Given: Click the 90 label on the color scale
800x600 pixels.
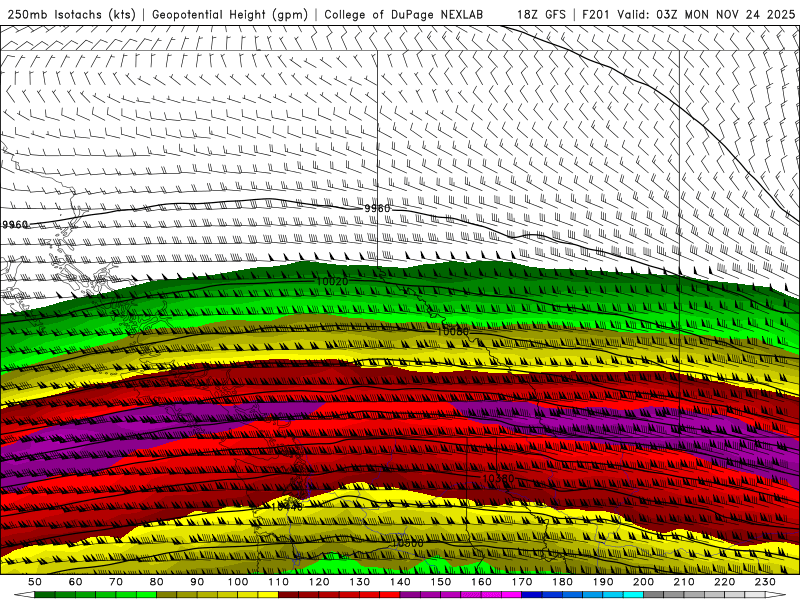Looking at the screenshot, I should pos(197,582).
